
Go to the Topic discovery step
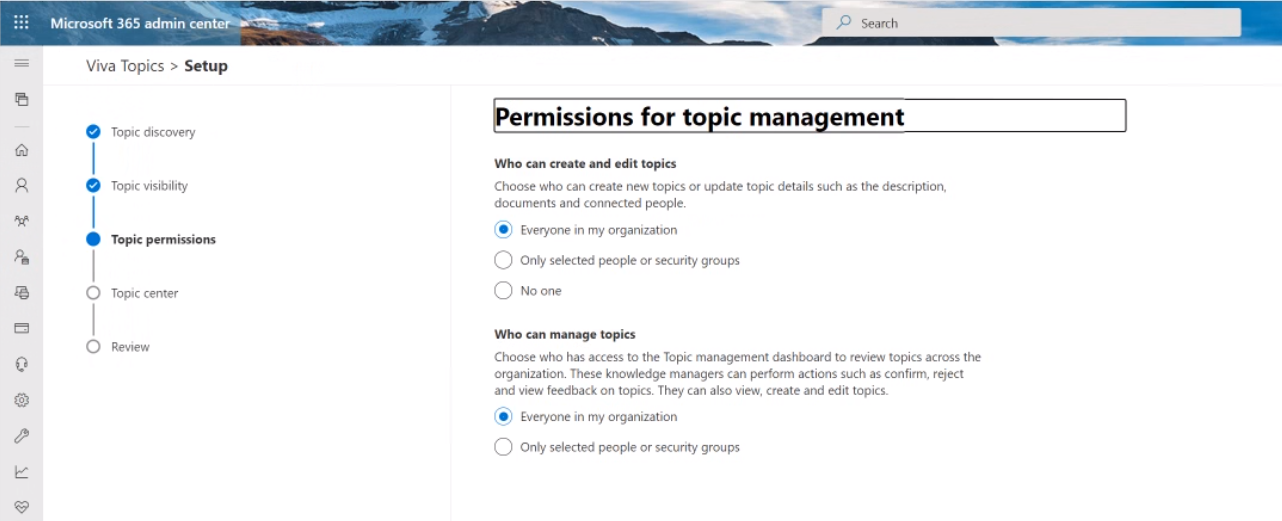(152, 132)
